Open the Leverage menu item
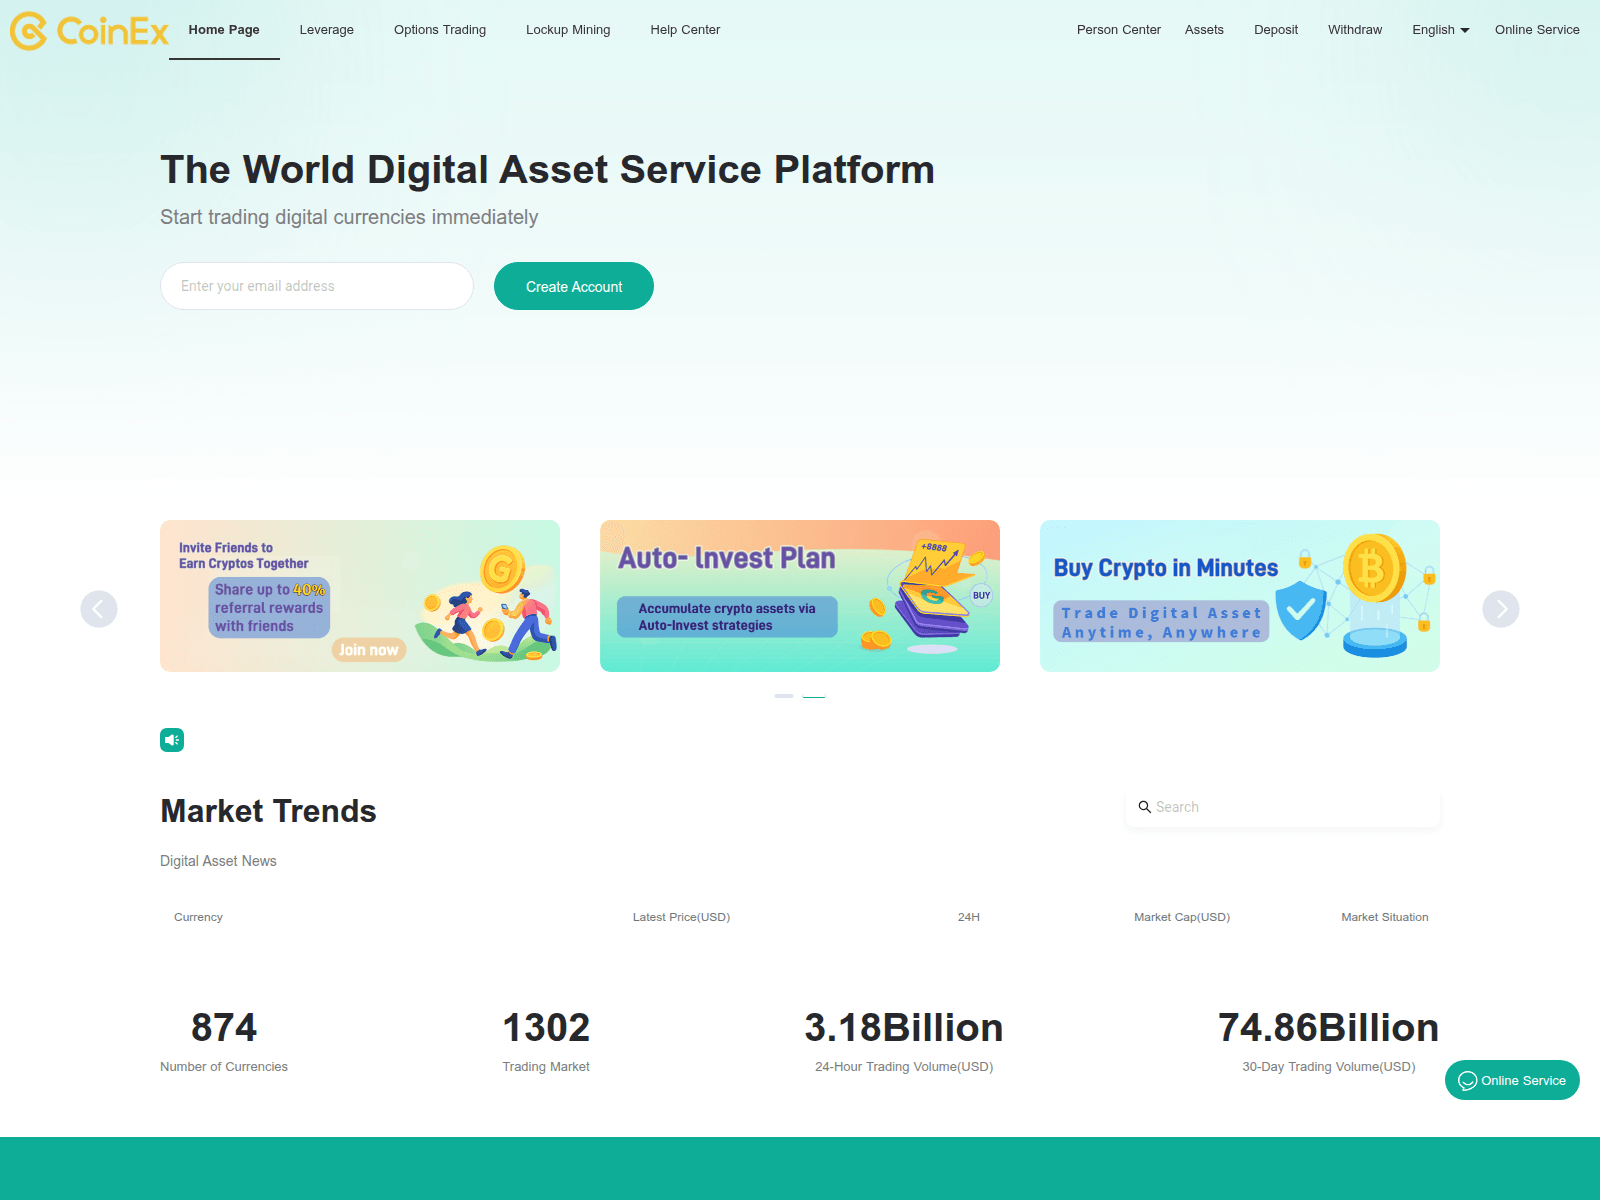 point(327,30)
